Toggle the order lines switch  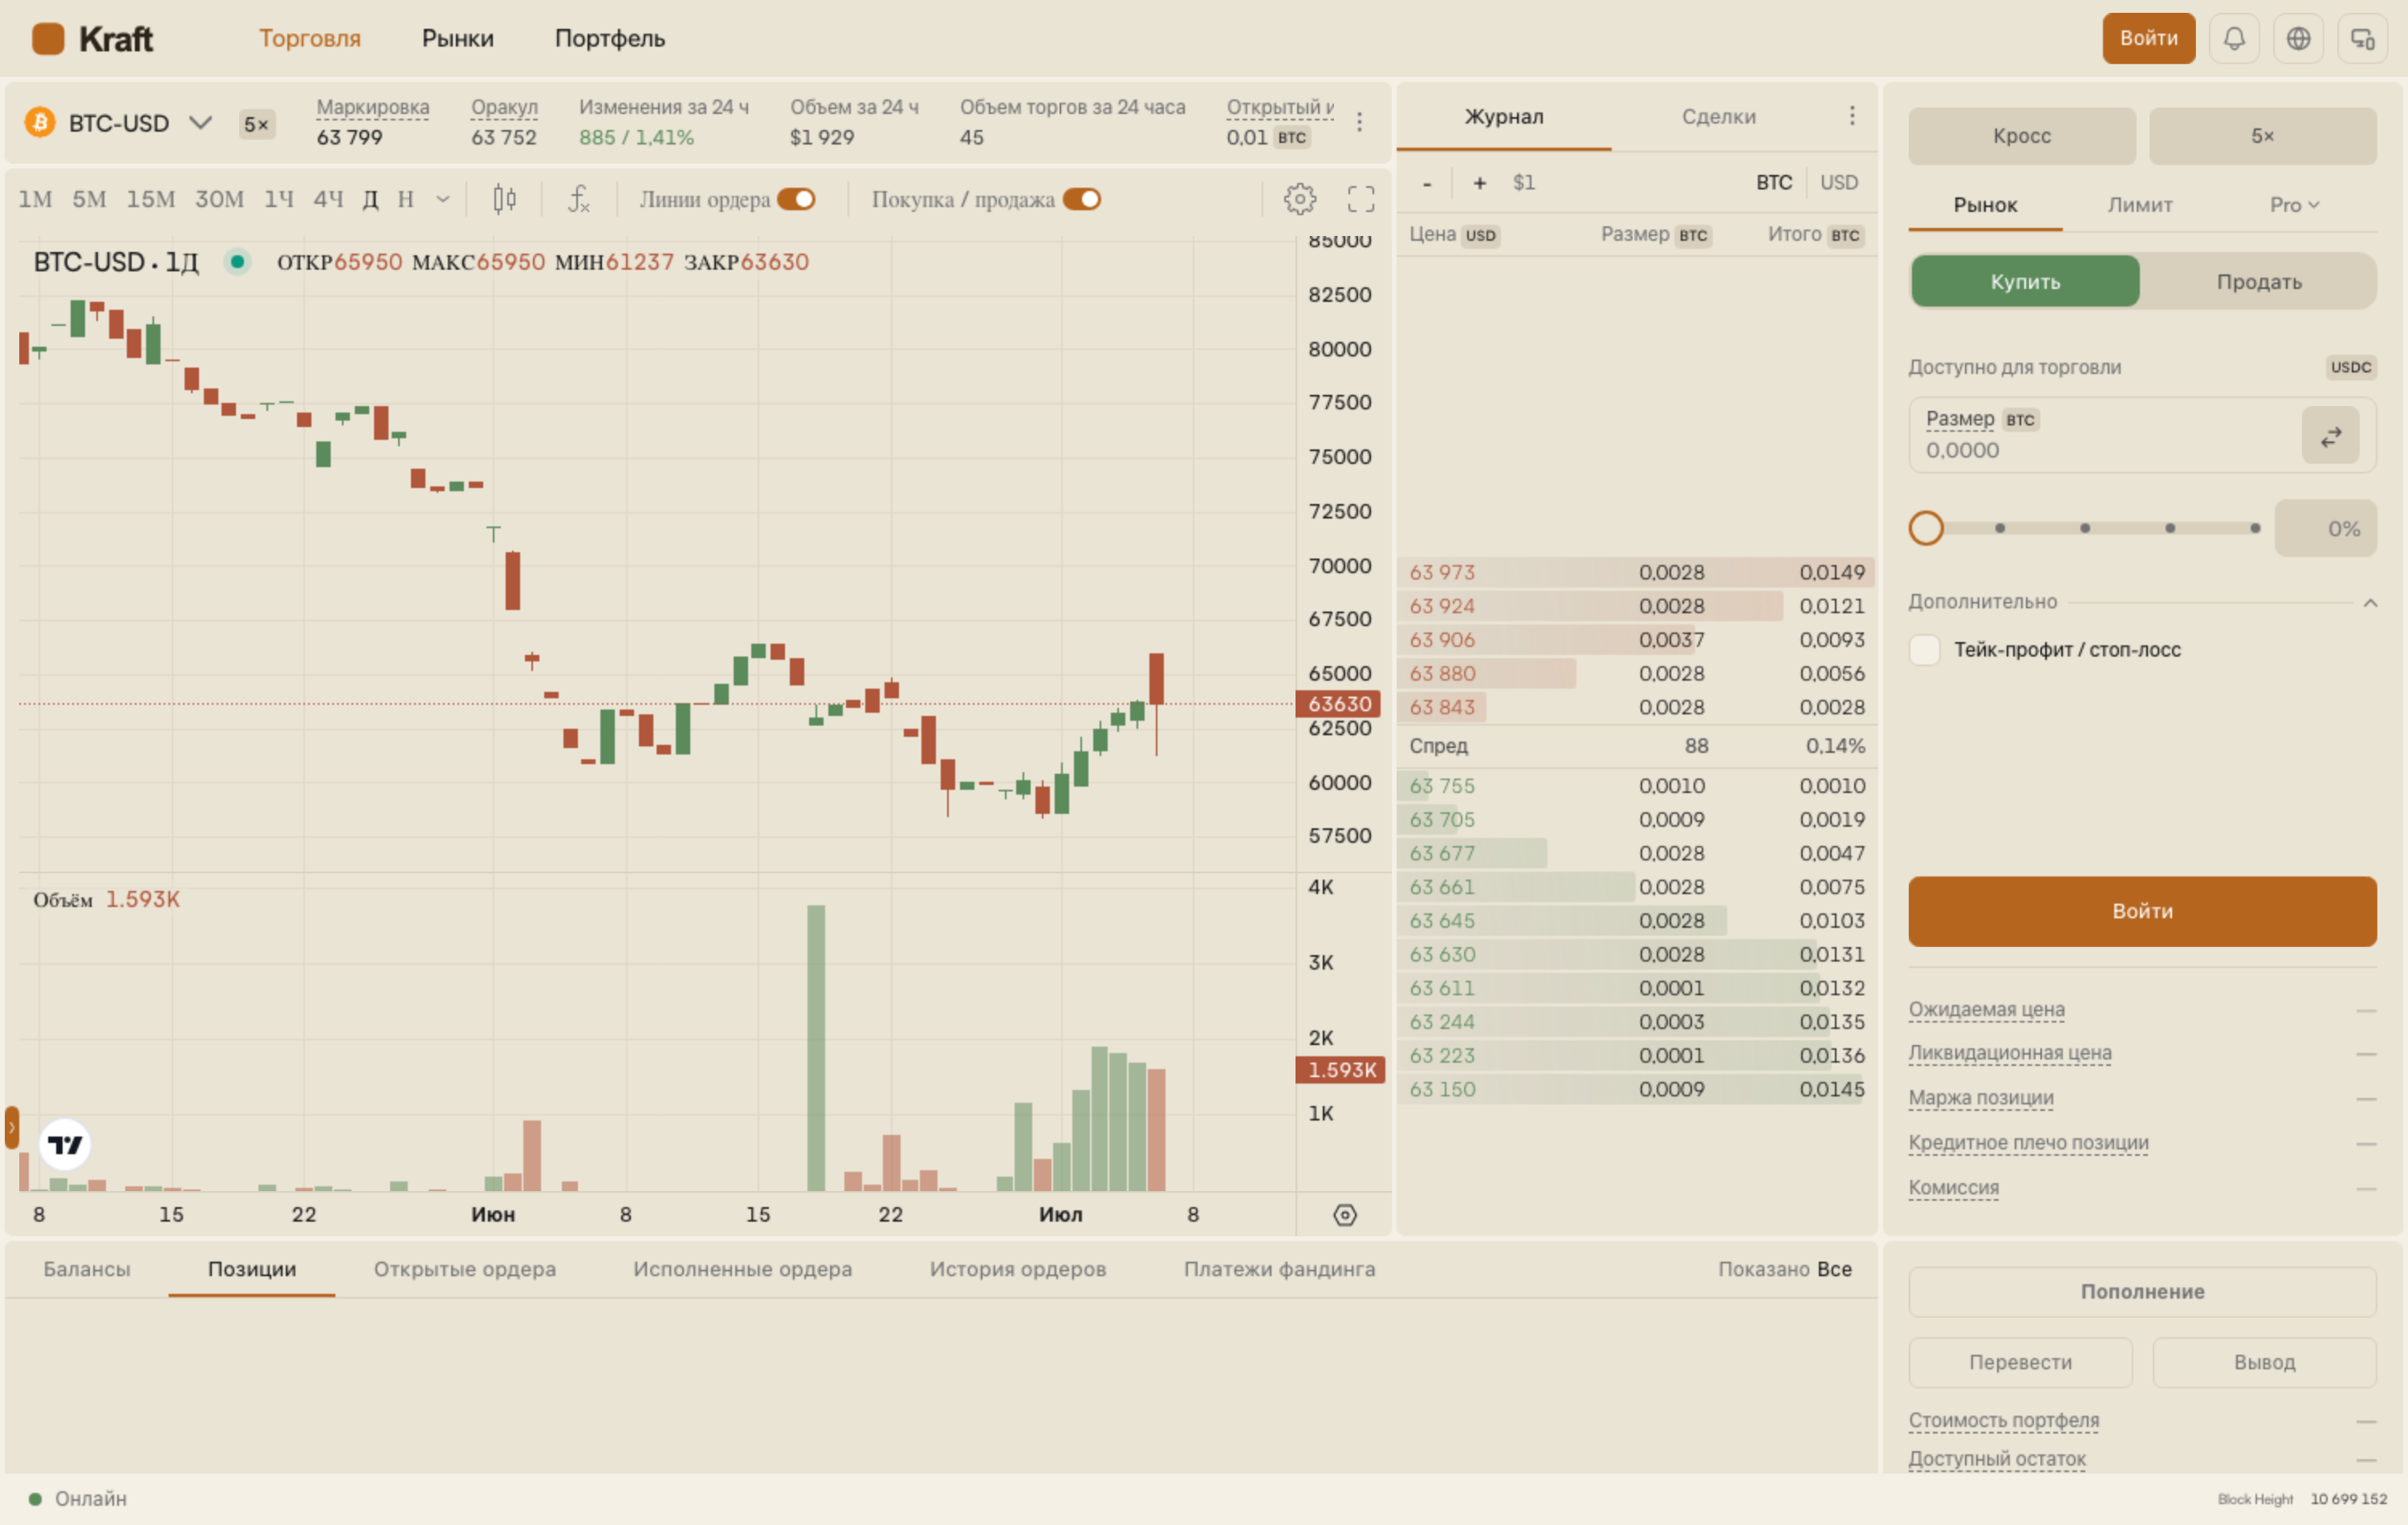(796, 199)
